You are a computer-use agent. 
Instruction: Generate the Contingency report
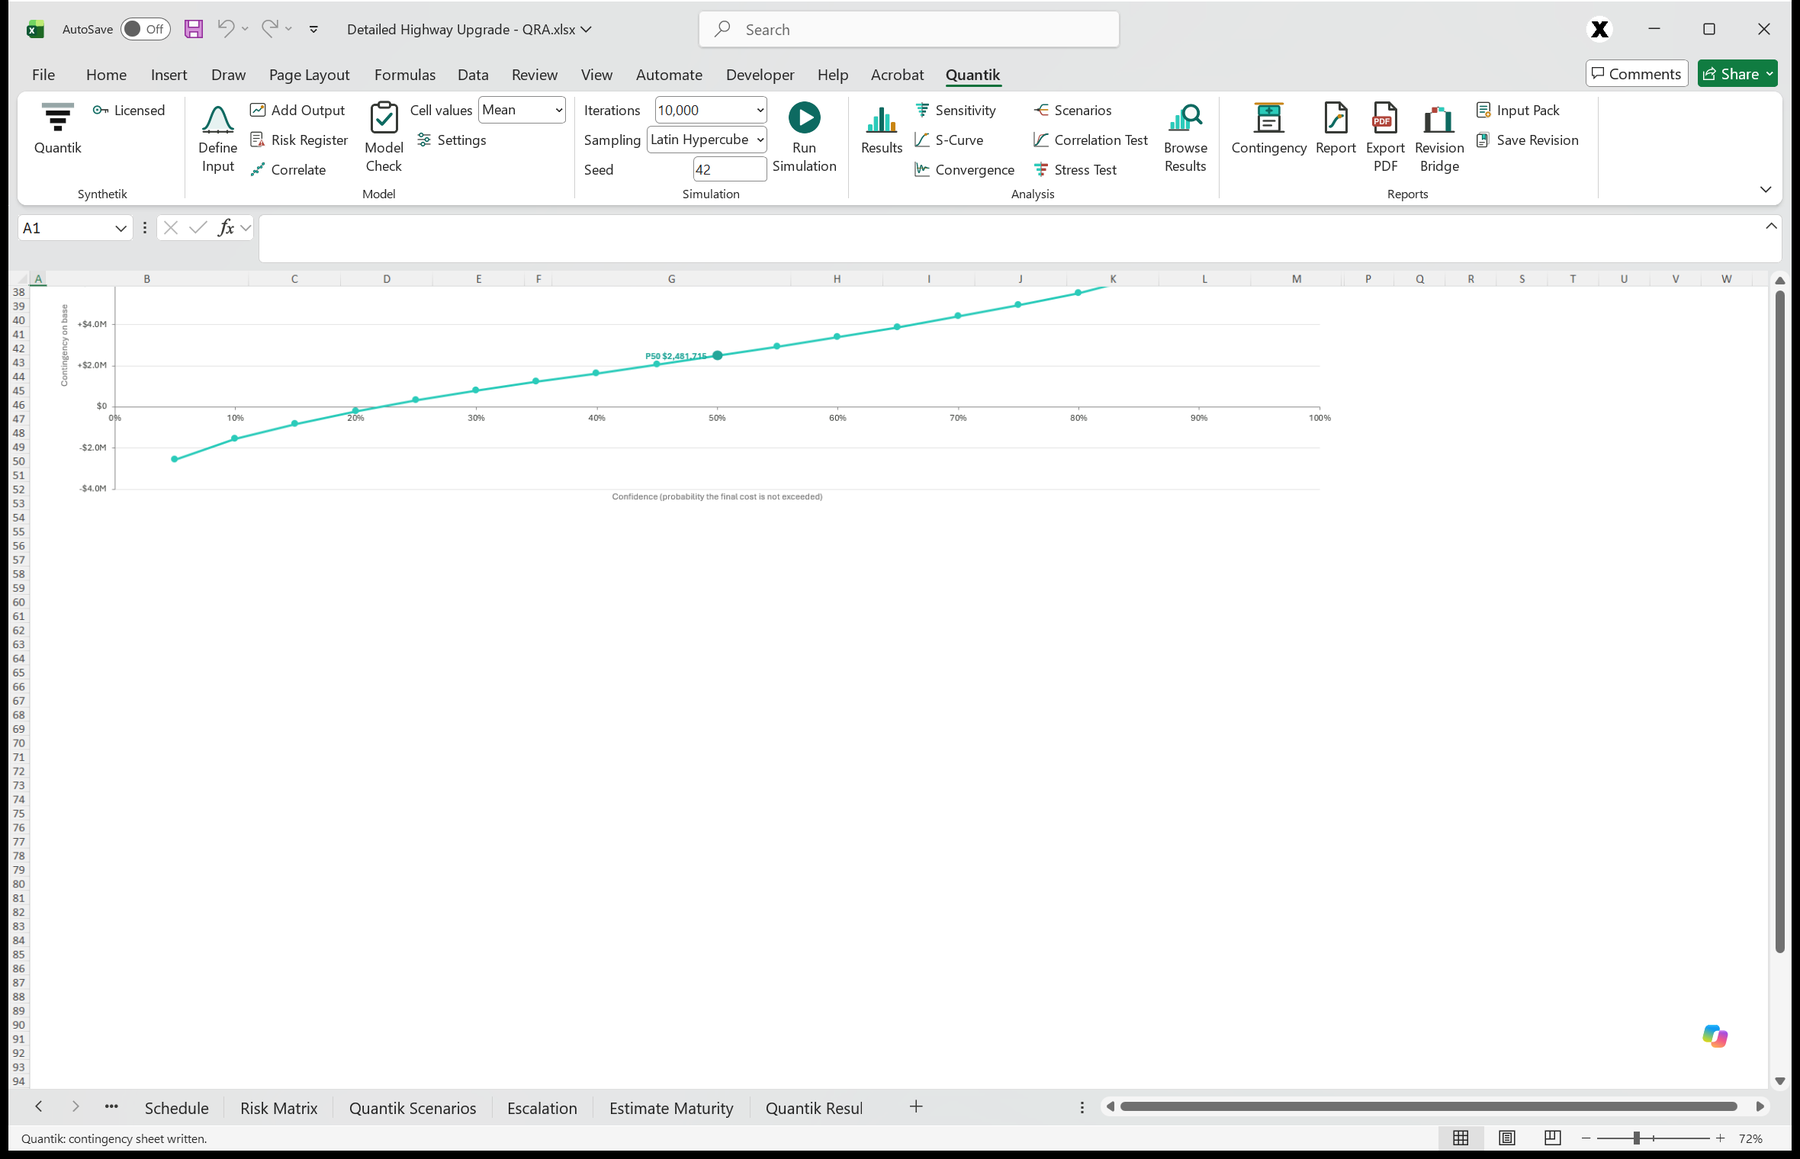pos(1268,130)
